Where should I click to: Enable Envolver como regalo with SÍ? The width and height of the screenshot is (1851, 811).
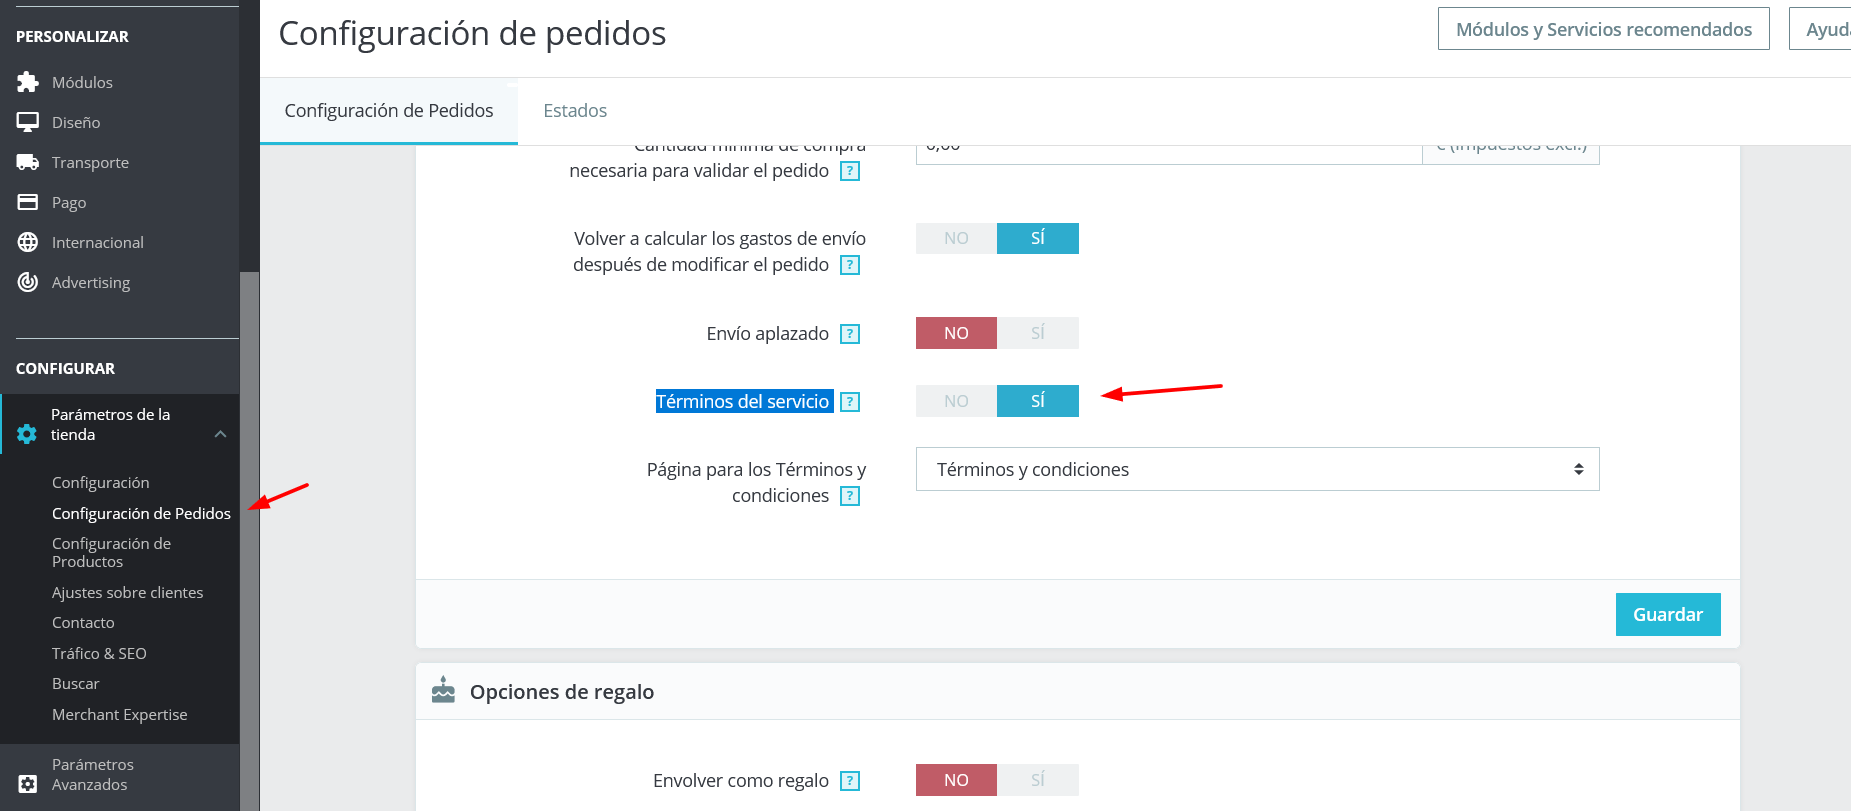tap(1038, 780)
